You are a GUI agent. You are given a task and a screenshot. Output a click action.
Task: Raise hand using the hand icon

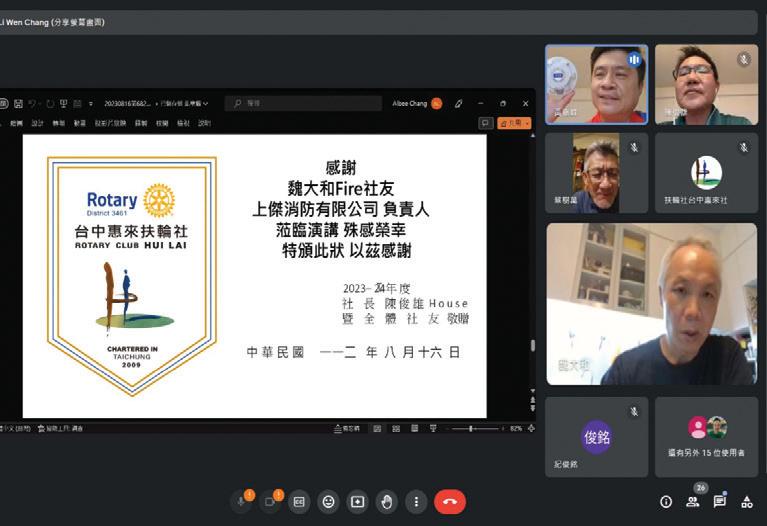[x=387, y=502]
